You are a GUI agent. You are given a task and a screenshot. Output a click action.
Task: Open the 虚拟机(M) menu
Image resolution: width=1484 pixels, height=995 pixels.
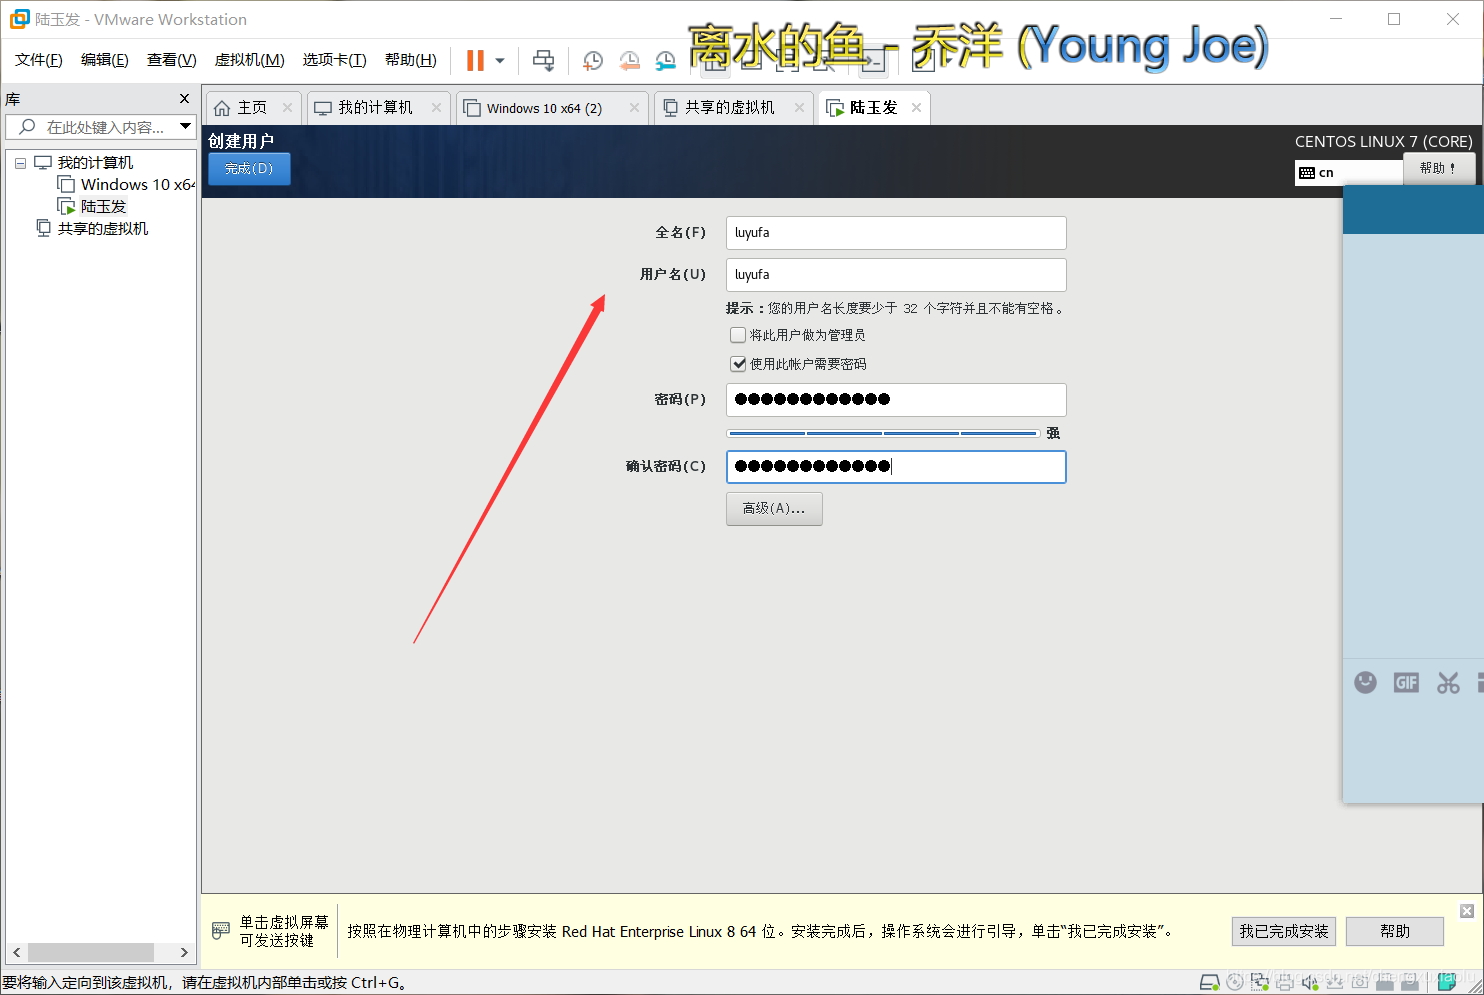point(250,60)
